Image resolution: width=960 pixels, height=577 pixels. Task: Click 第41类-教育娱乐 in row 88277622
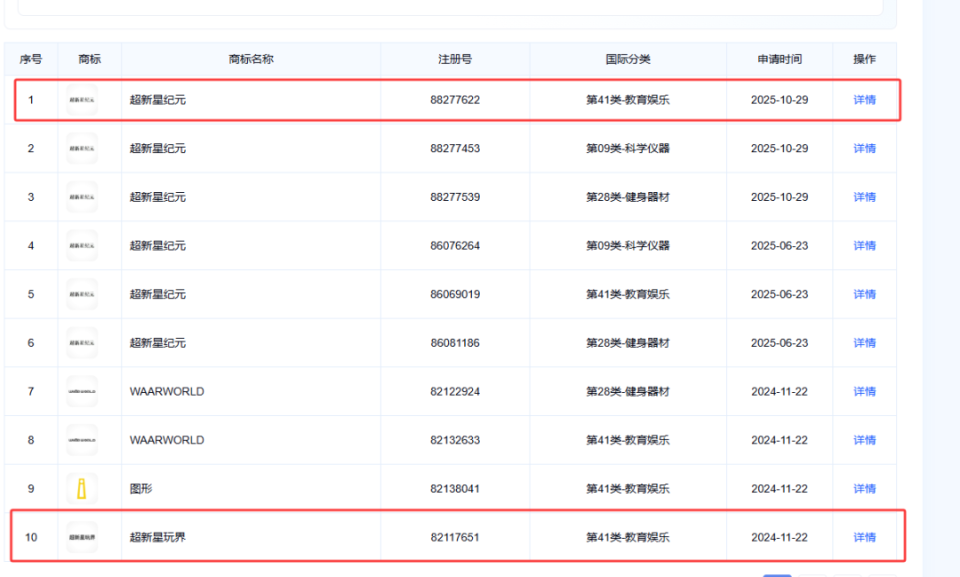pos(628,100)
